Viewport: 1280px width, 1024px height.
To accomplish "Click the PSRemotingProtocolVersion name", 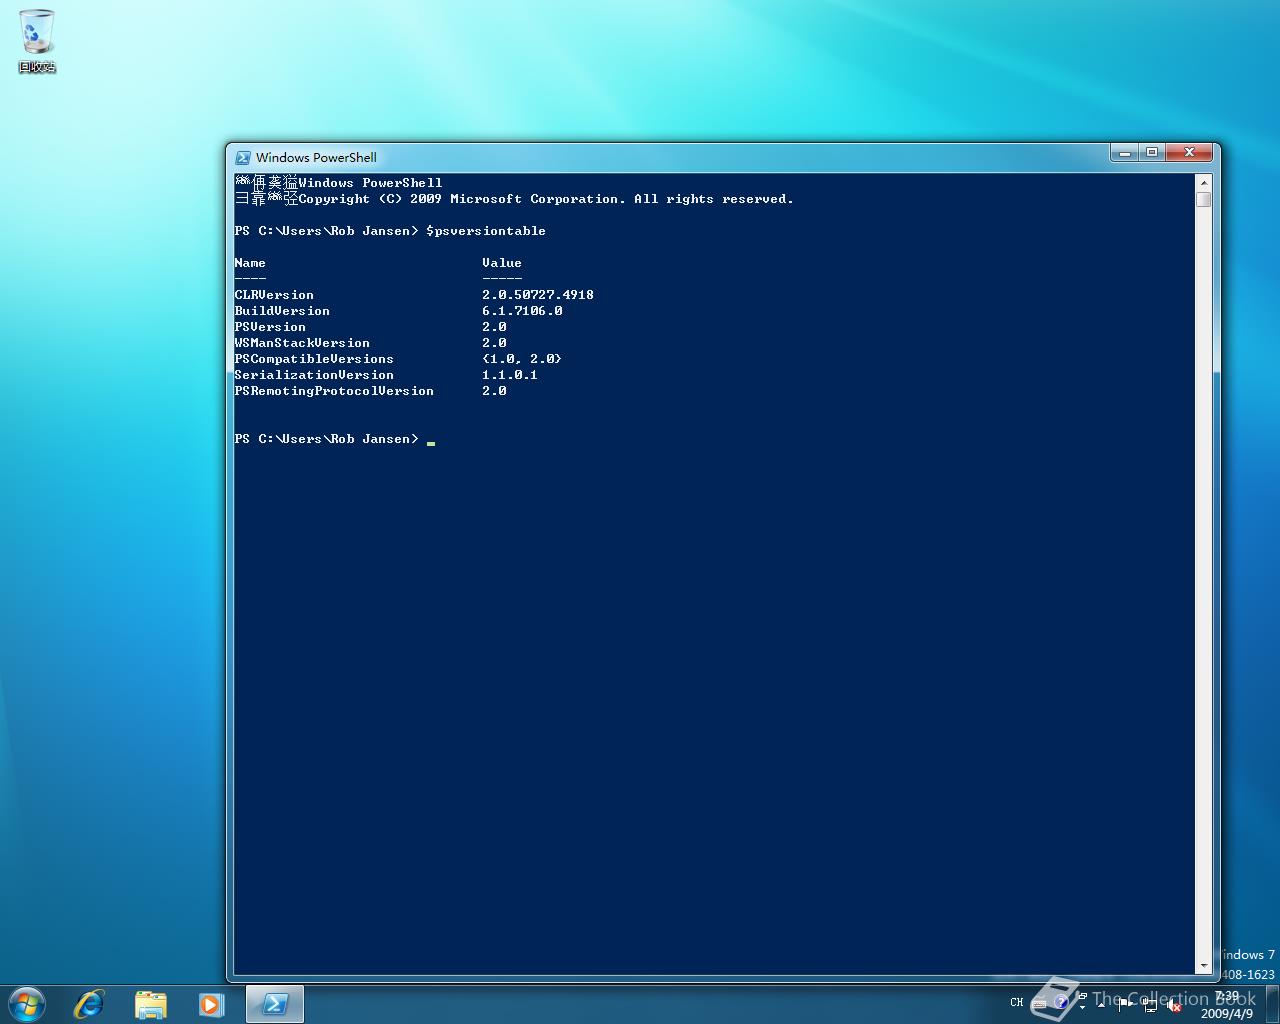I will coord(334,391).
